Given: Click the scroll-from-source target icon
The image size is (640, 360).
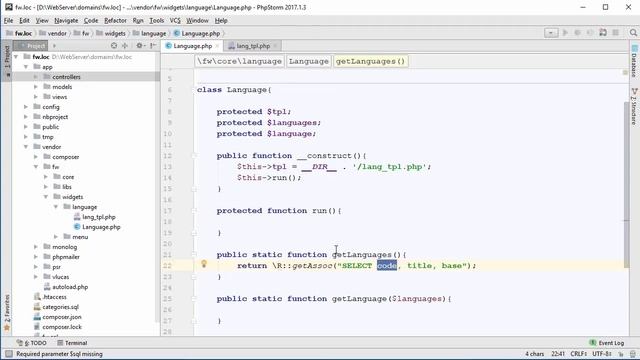Looking at the screenshot, I should click(x=114, y=46).
